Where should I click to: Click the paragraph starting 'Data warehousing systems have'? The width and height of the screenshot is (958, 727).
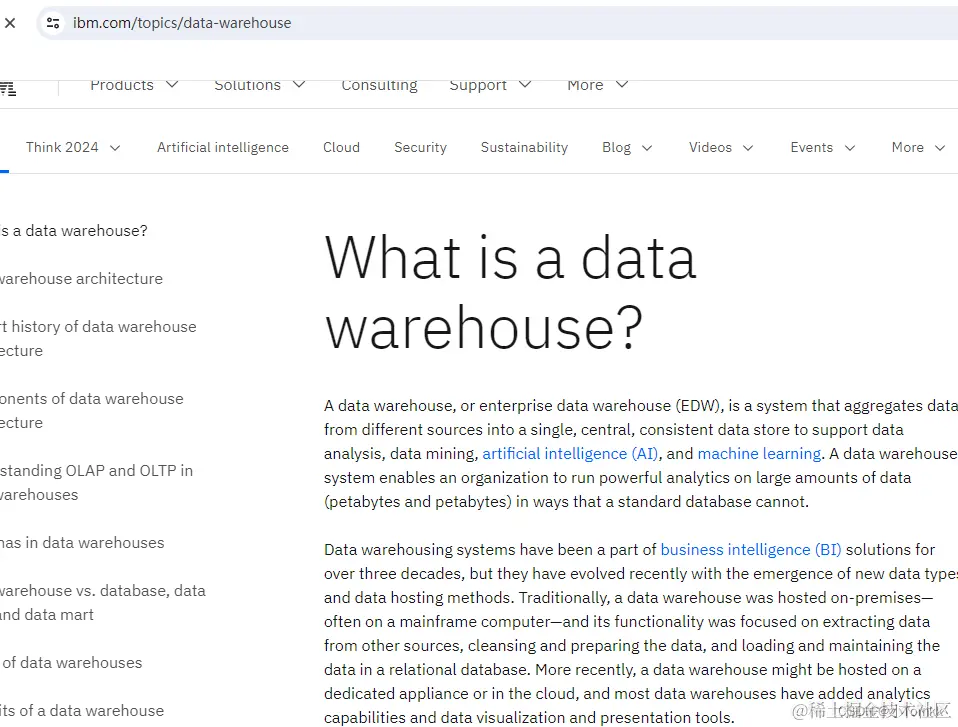(640, 634)
